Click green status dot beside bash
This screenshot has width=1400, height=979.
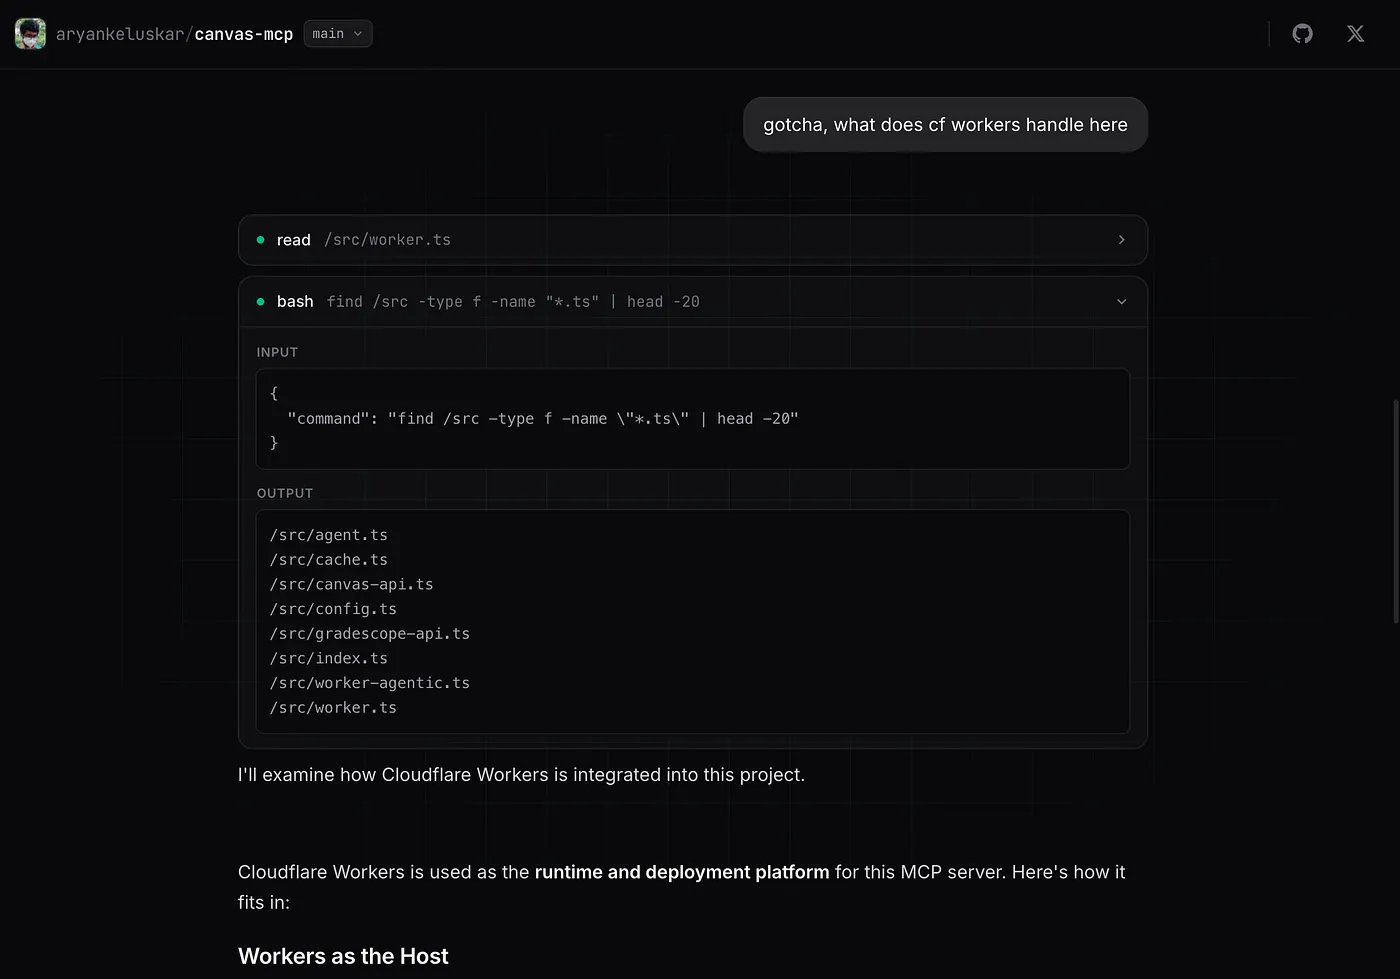coord(261,301)
